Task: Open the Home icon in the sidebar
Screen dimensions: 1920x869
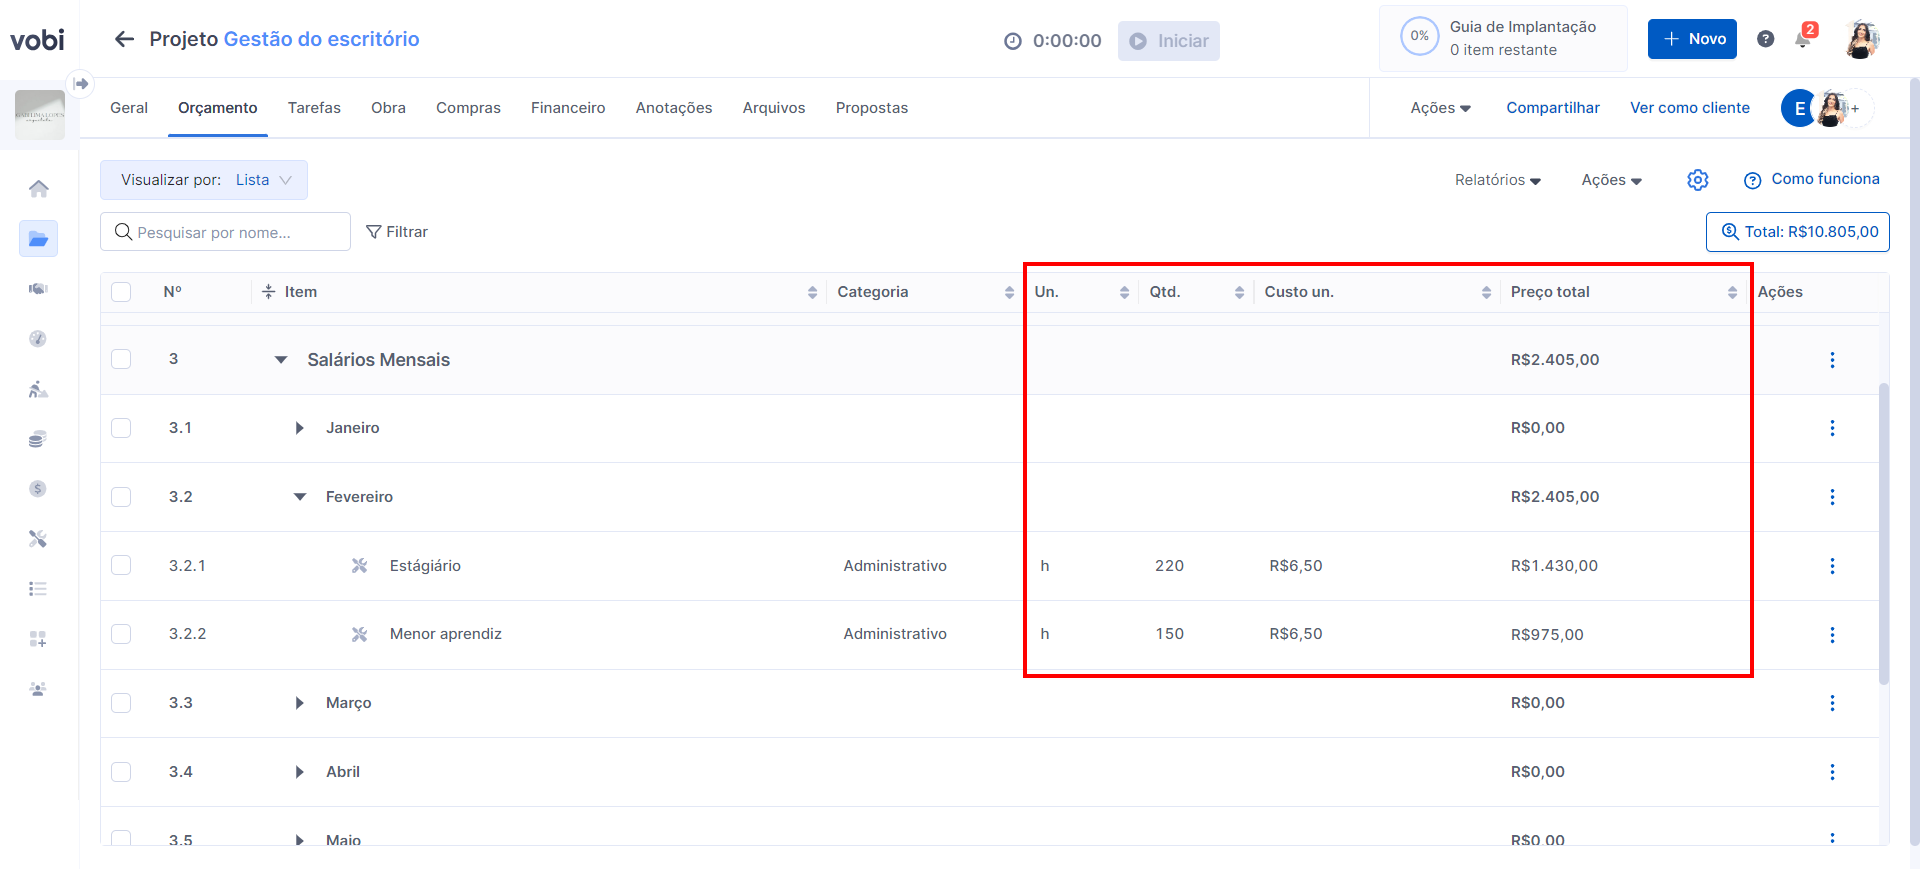Action: pos(38,188)
